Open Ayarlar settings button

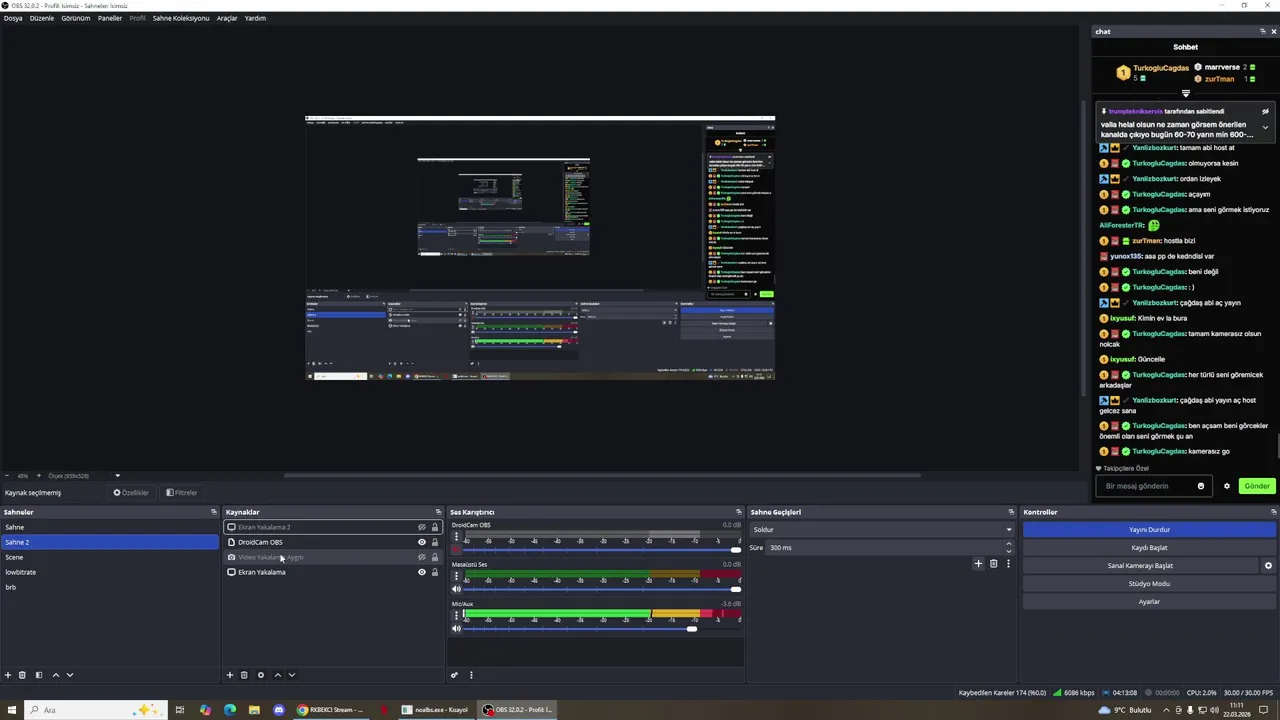click(x=1149, y=602)
